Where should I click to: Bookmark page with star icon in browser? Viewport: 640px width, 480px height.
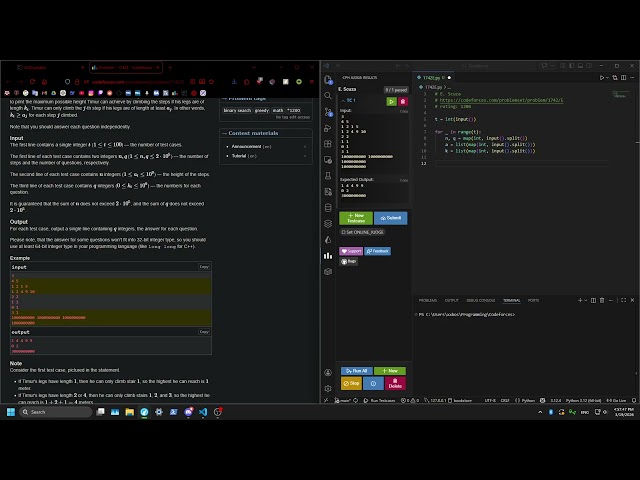tap(211, 82)
